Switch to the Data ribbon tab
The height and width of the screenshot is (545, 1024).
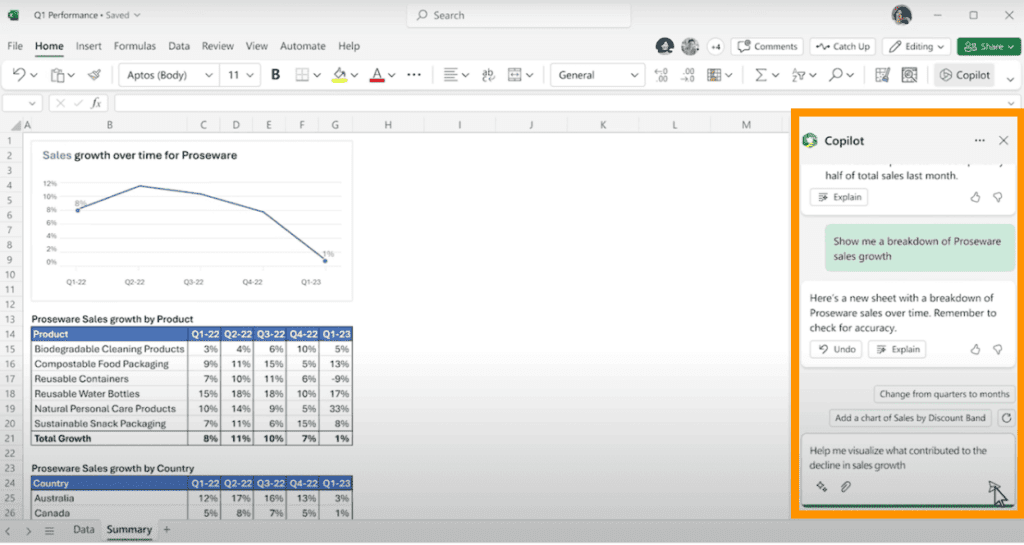pyautogui.click(x=179, y=46)
